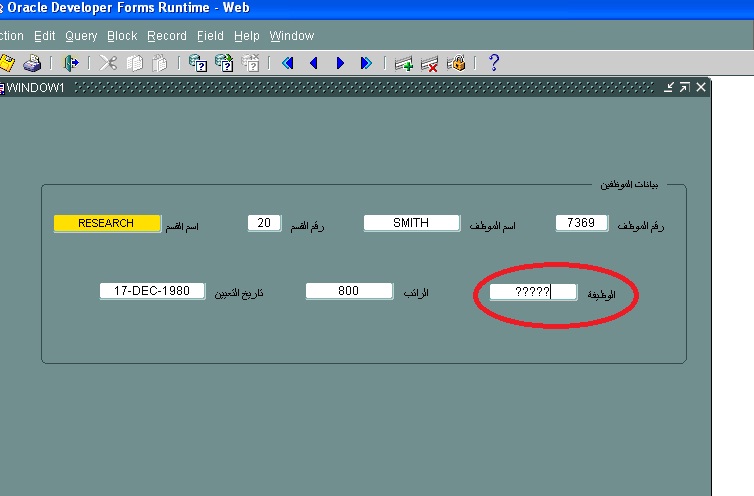Viewport: 754px width, 496px height.
Task: Go to previous record arrow
Action: (x=314, y=63)
